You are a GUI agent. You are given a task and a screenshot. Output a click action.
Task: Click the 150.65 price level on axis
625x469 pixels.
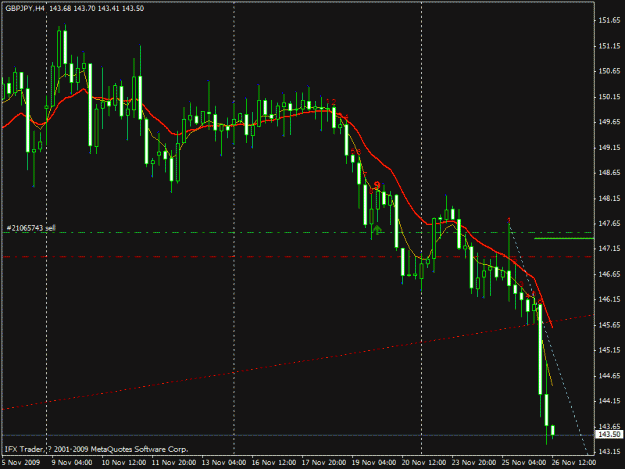coord(609,71)
